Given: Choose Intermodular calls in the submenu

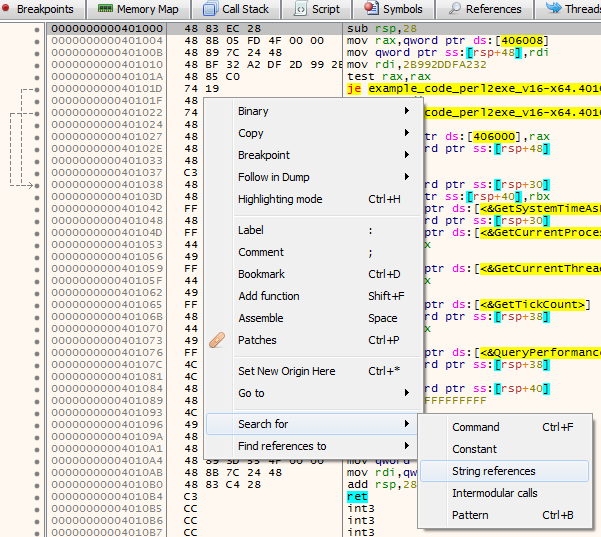Looking at the screenshot, I should coord(494,493).
